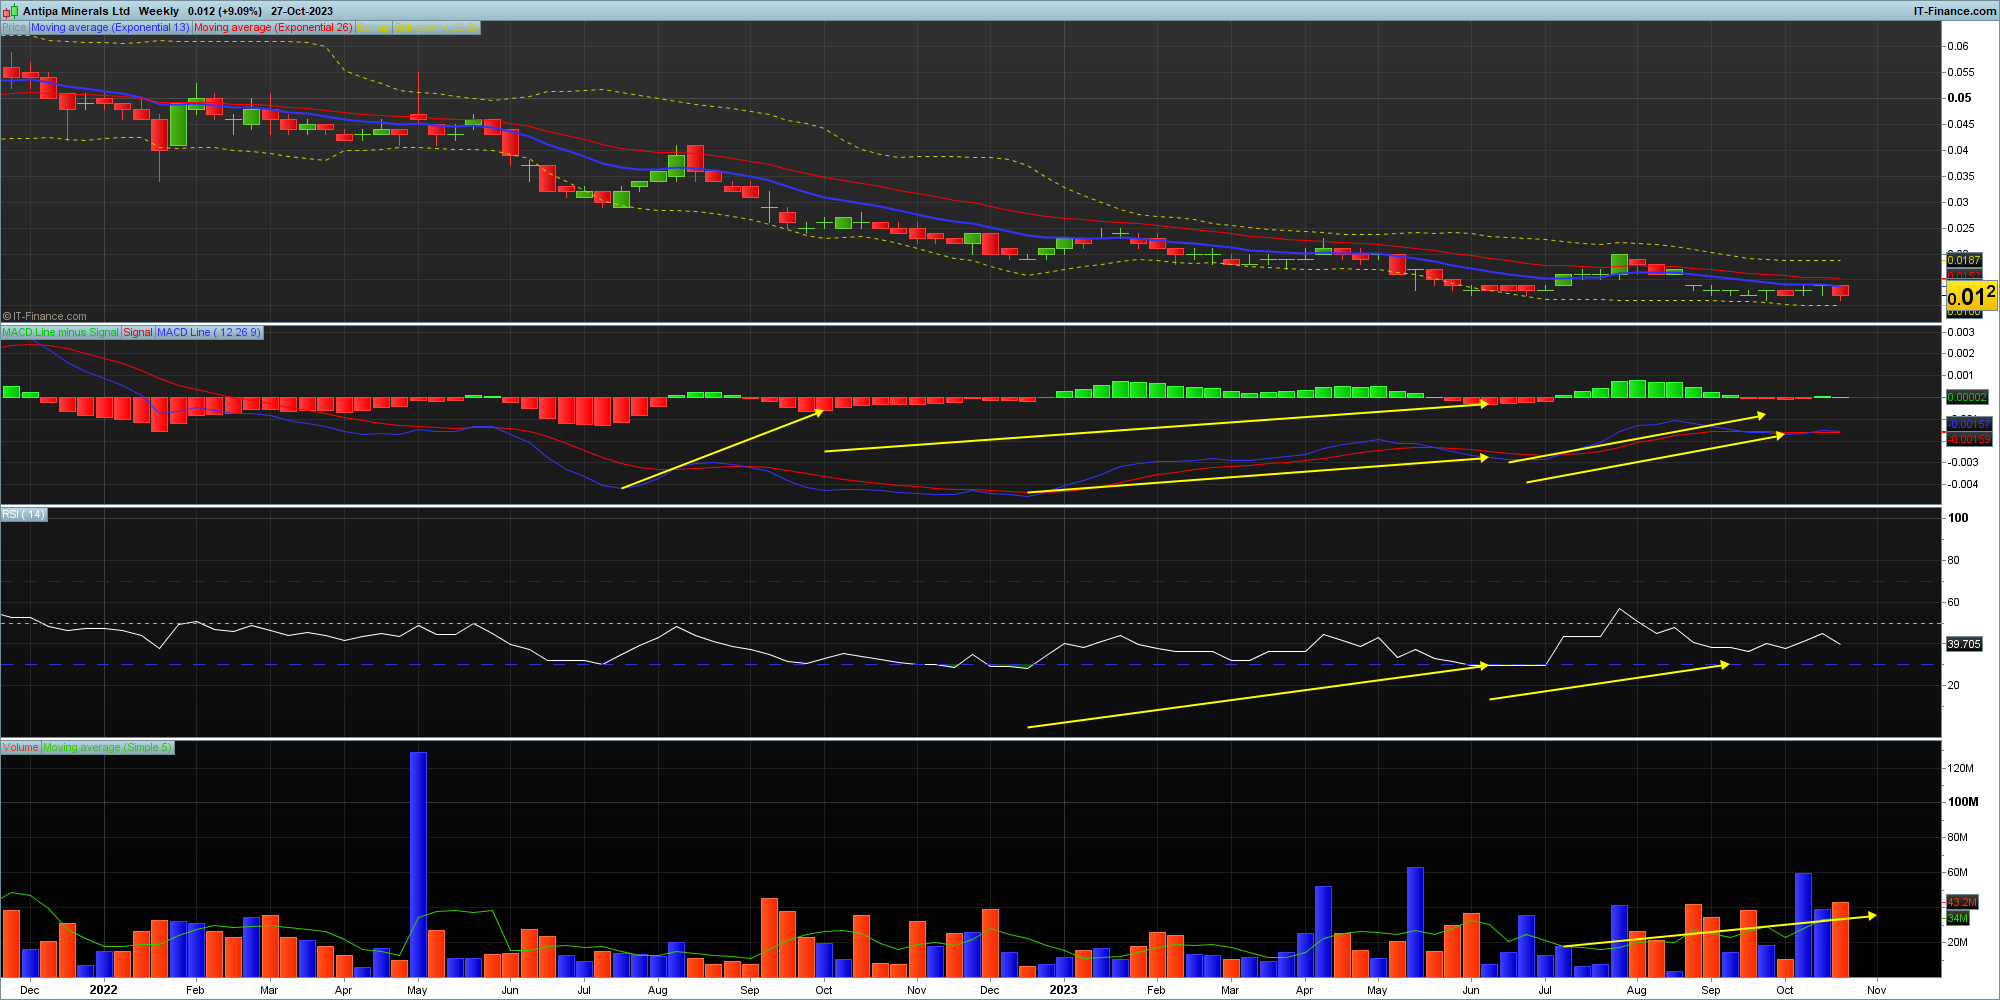Image resolution: width=2000 pixels, height=1000 pixels.
Task: Click the 27-Oct-2023 date in header
Action: [302, 11]
